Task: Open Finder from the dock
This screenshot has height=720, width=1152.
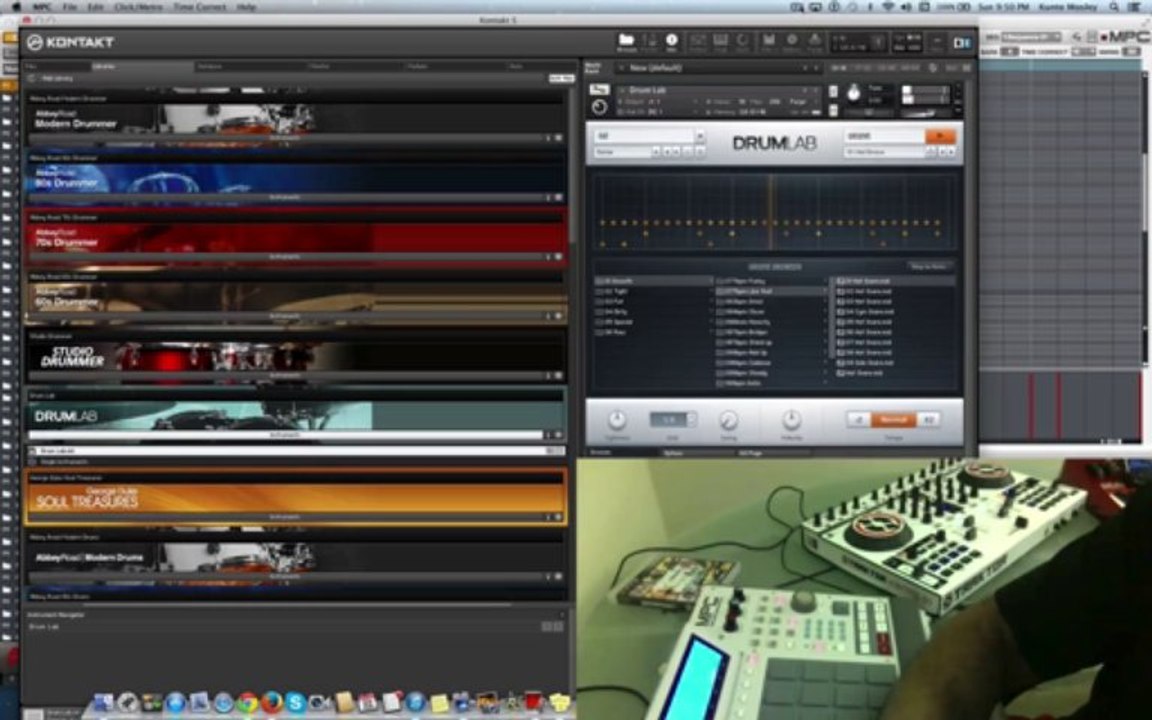Action: click(x=104, y=703)
